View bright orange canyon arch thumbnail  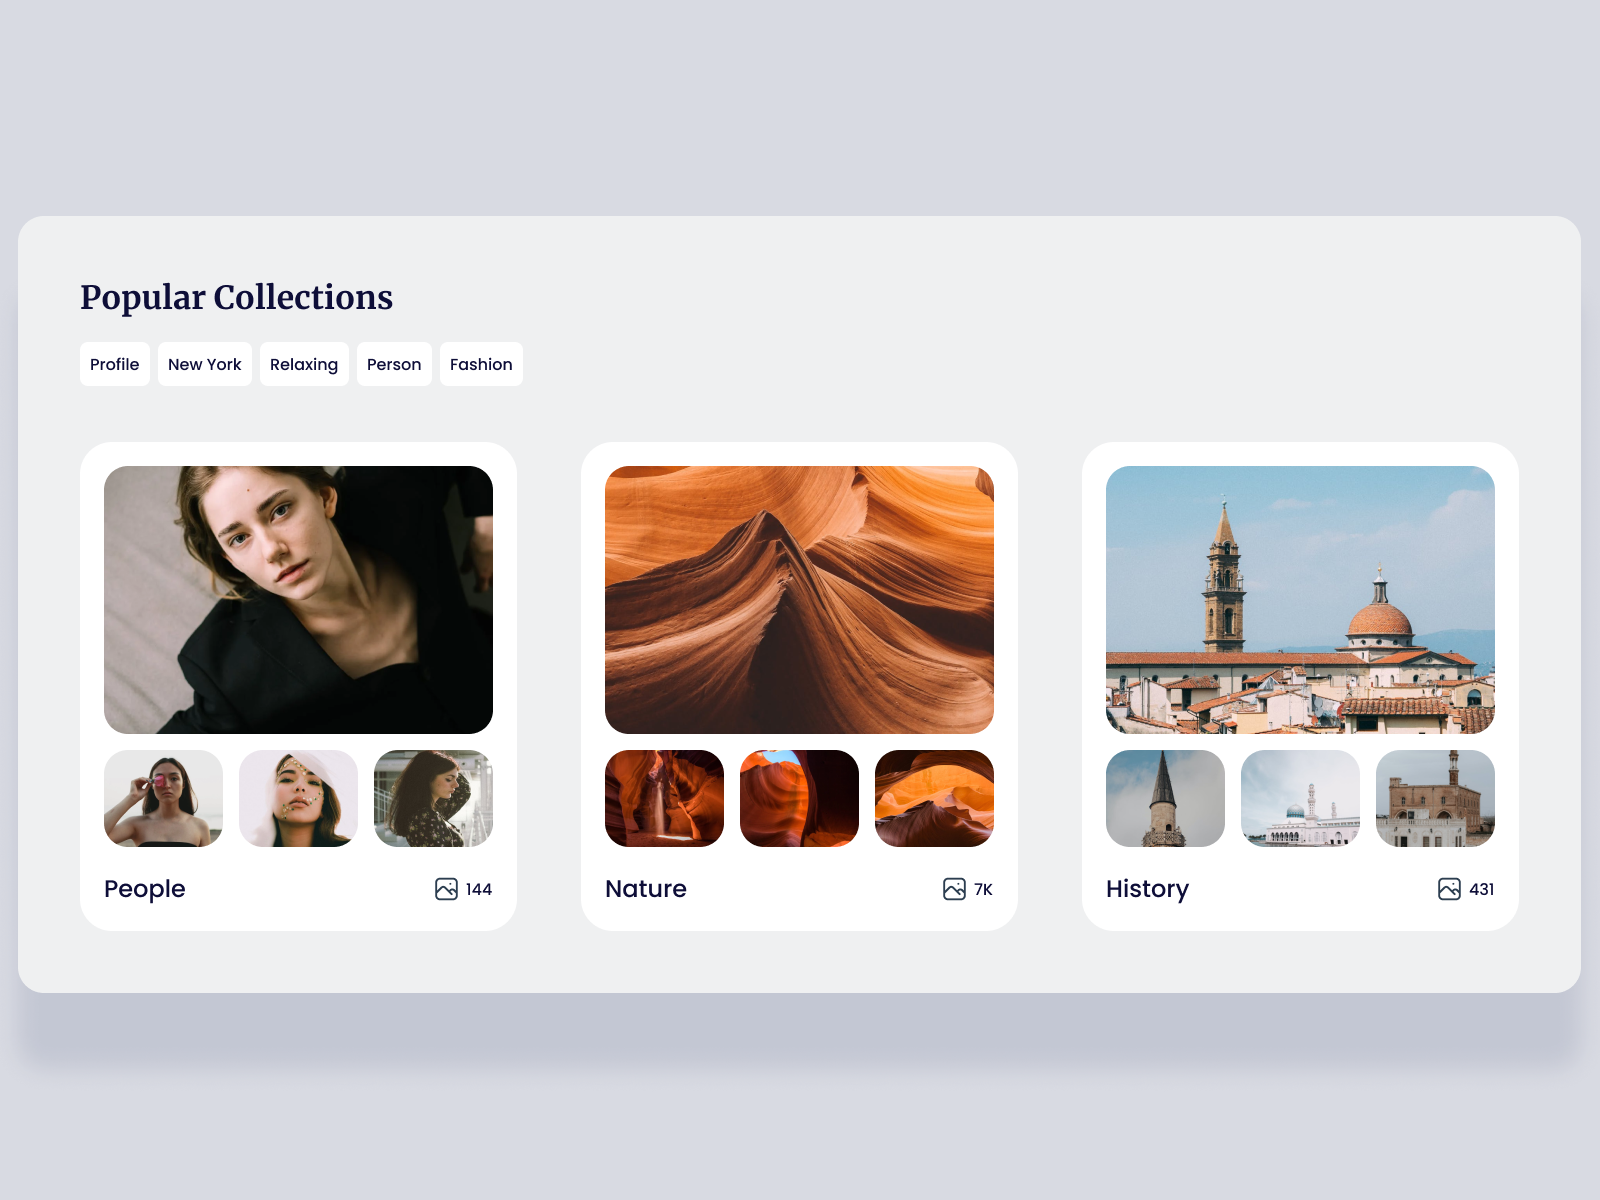coord(934,798)
